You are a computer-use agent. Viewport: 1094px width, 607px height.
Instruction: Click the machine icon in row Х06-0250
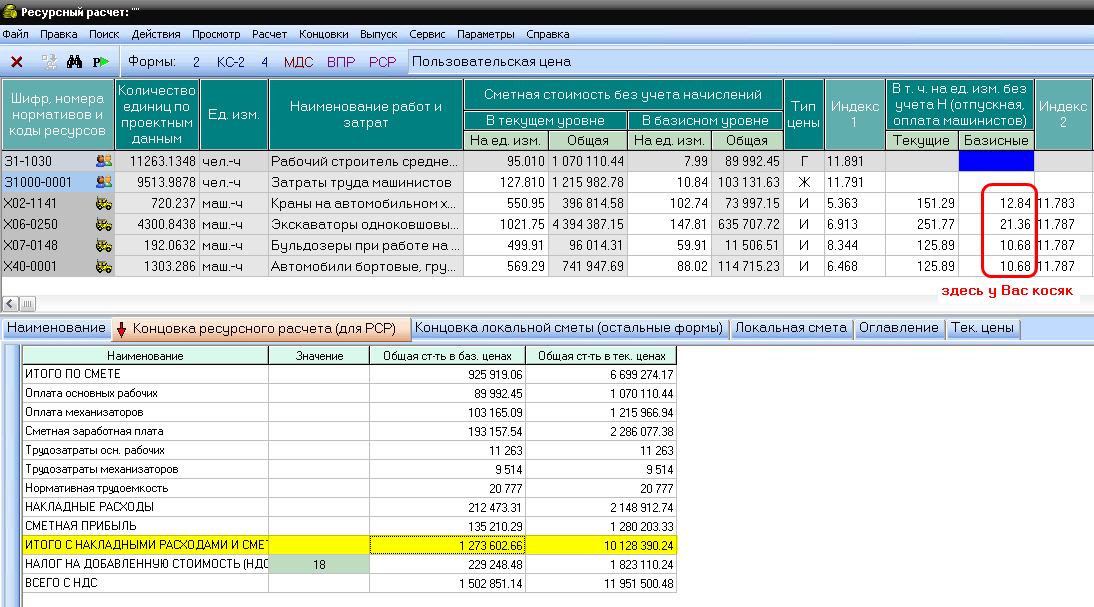coord(103,224)
